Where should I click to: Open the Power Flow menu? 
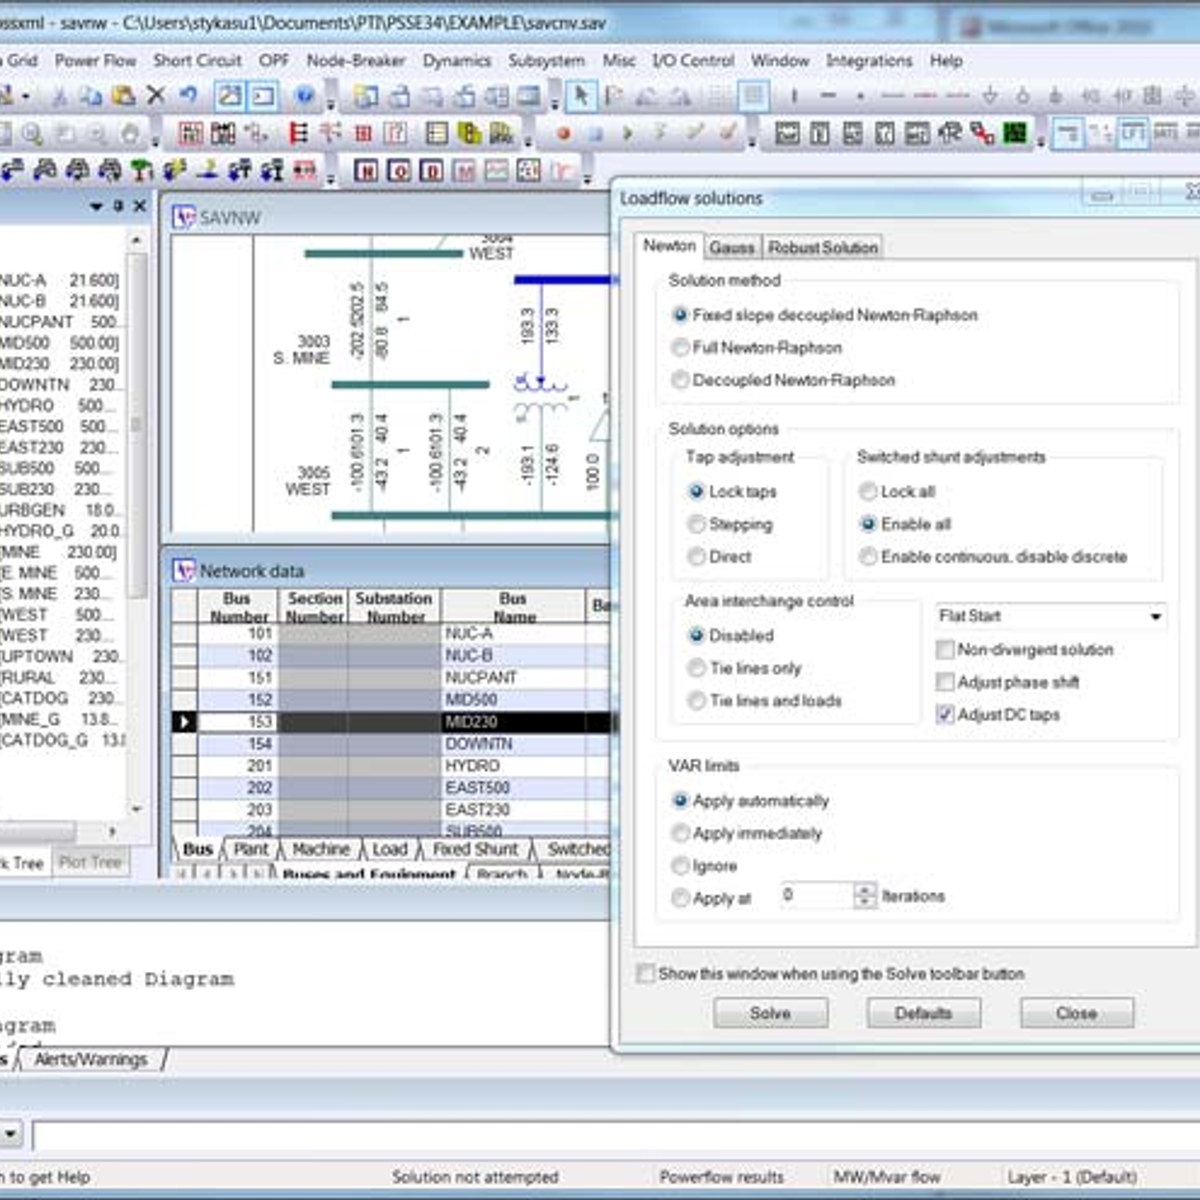pos(95,61)
